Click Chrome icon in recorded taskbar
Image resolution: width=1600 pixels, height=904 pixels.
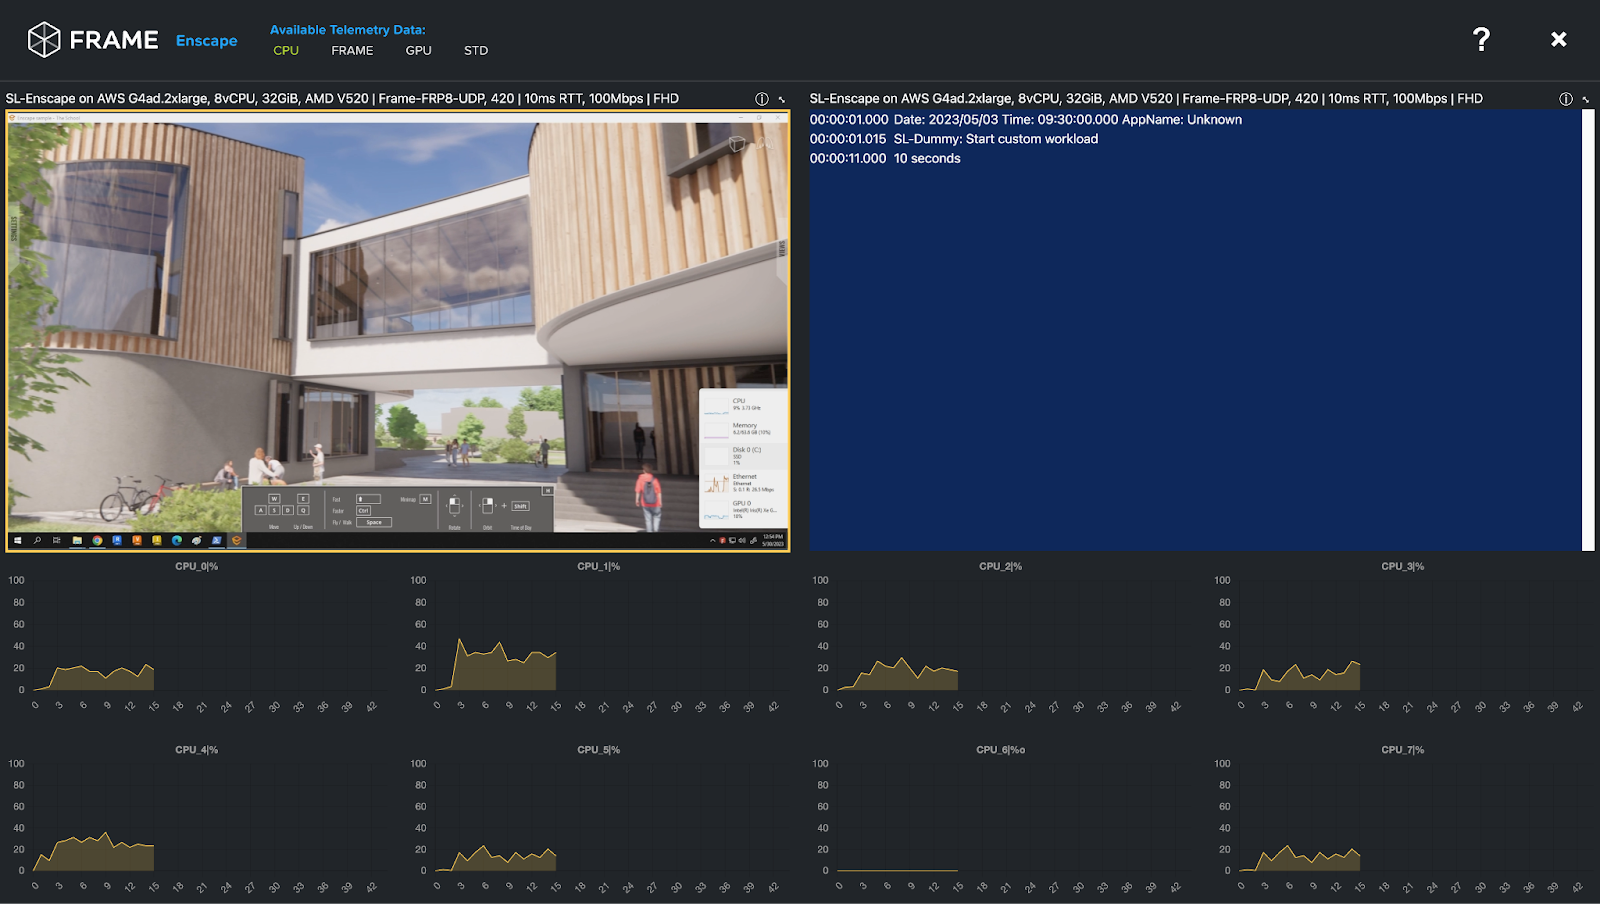point(97,540)
